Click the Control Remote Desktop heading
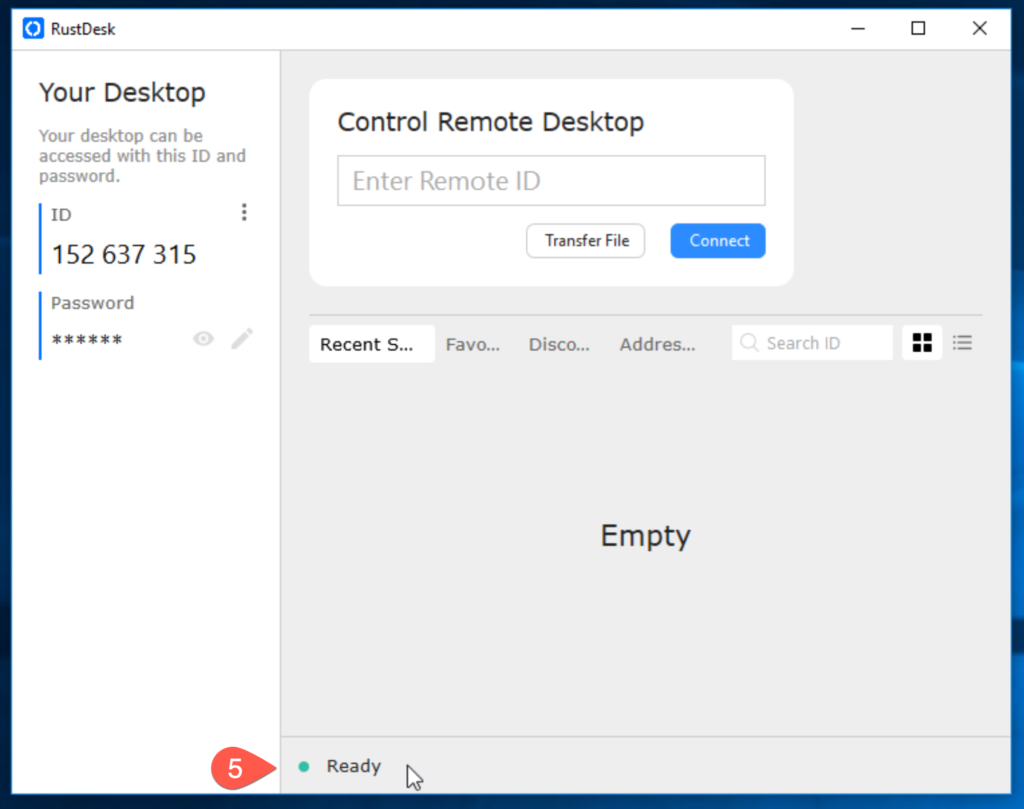The image size is (1024, 809). tap(490, 122)
